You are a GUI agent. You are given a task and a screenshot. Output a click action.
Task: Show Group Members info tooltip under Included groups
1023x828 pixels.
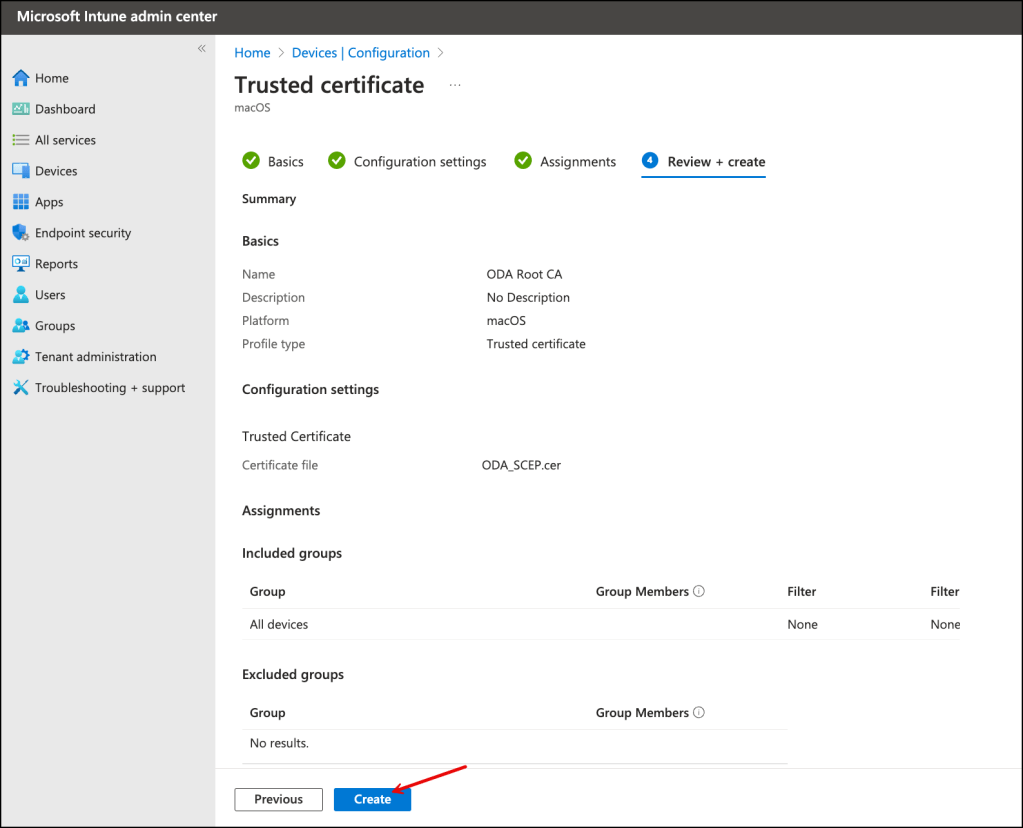tap(699, 591)
